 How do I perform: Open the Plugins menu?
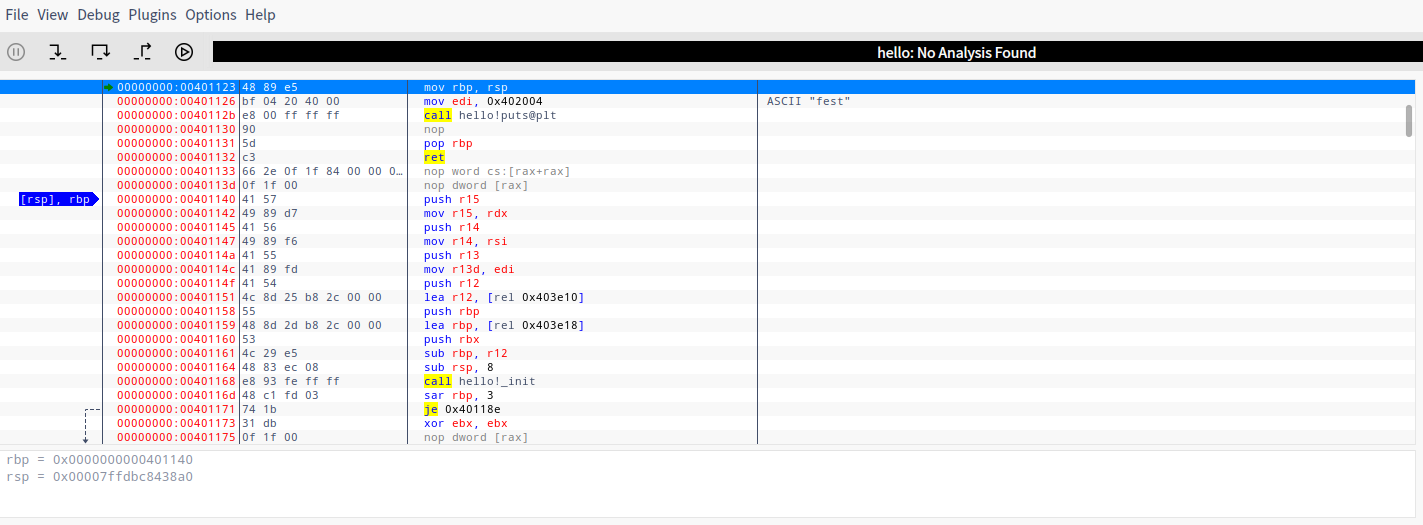coord(152,15)
